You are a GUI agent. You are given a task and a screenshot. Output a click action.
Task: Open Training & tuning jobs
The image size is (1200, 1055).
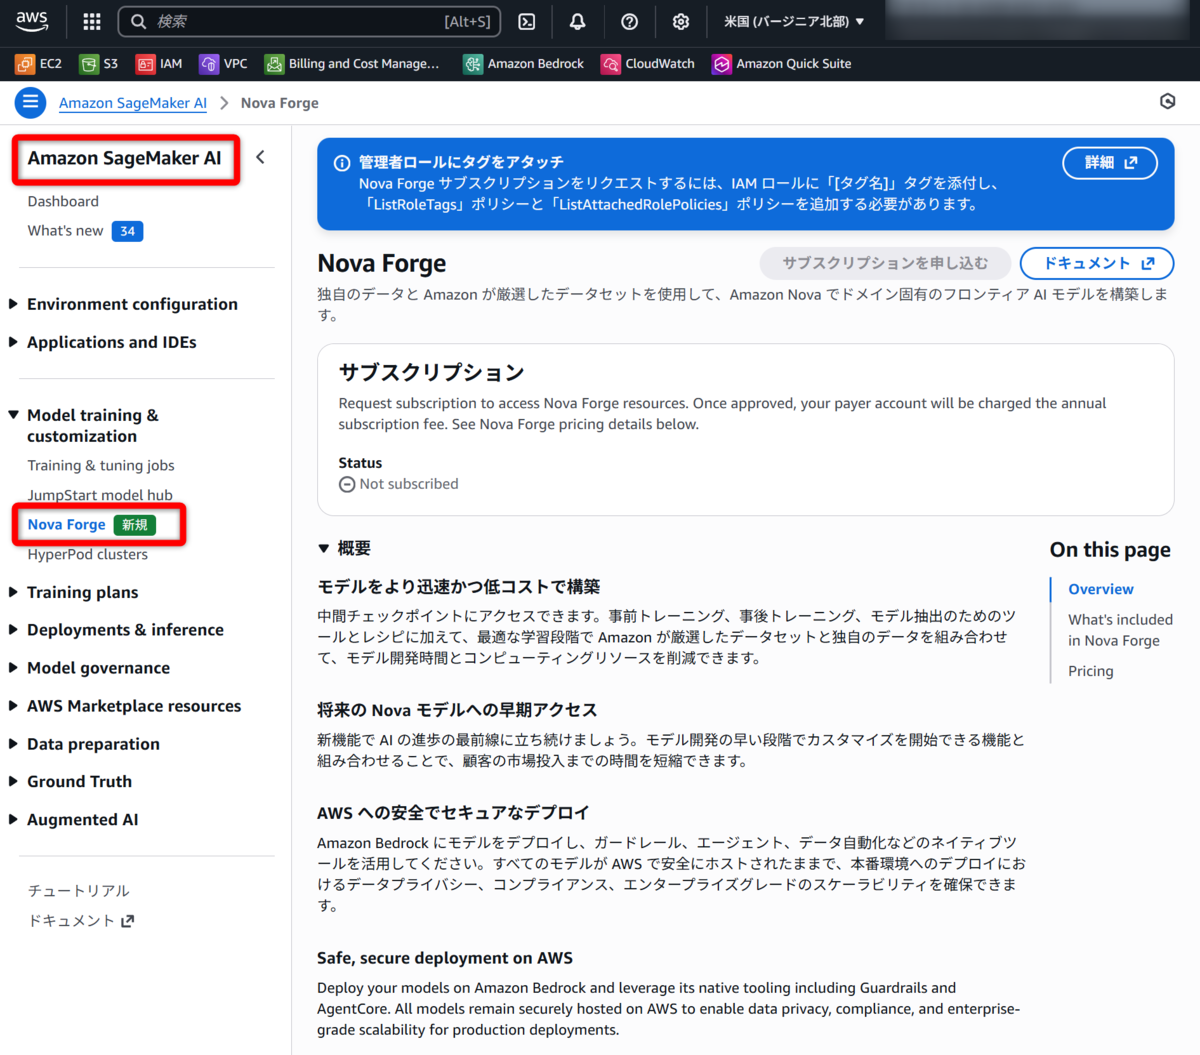101,466
